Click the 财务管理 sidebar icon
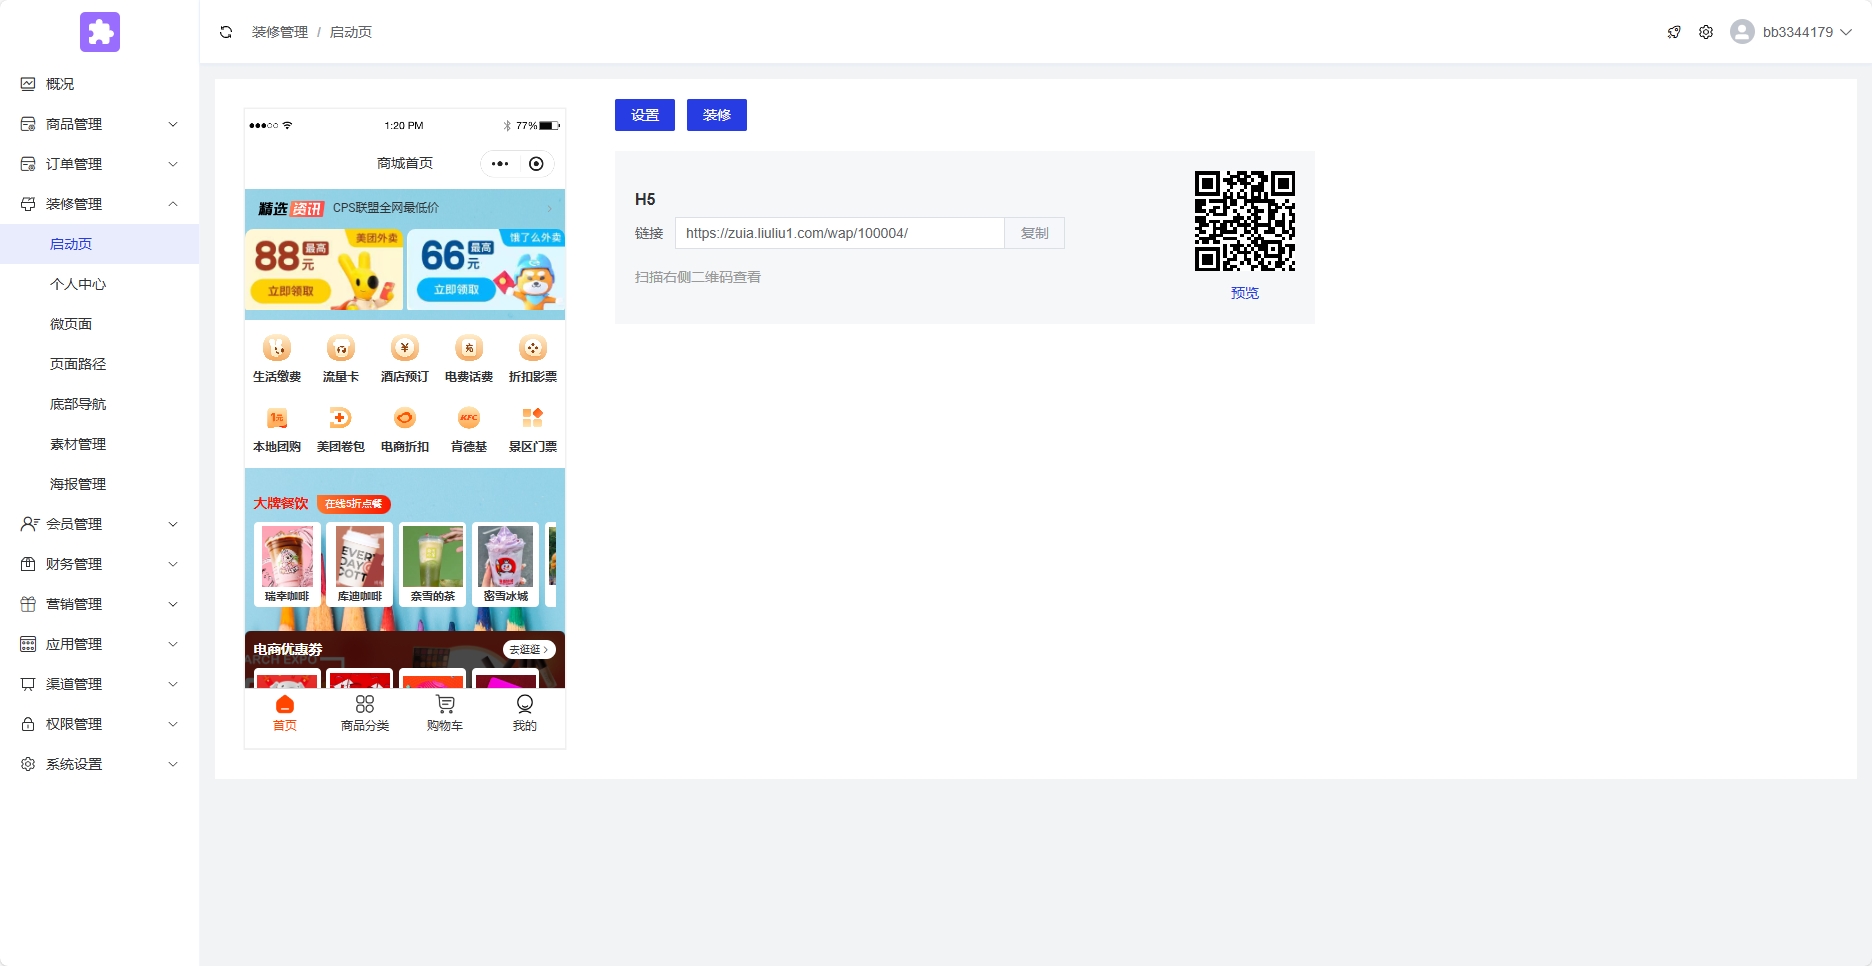Viewport: 1872px width, 966px height. tap(28, 564)
